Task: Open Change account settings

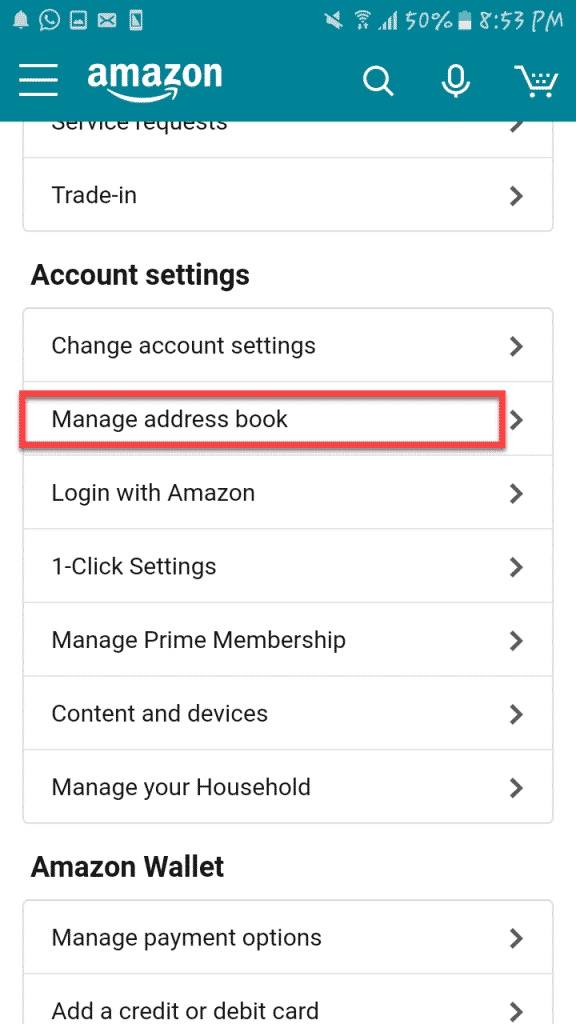Action: point(288,345)
